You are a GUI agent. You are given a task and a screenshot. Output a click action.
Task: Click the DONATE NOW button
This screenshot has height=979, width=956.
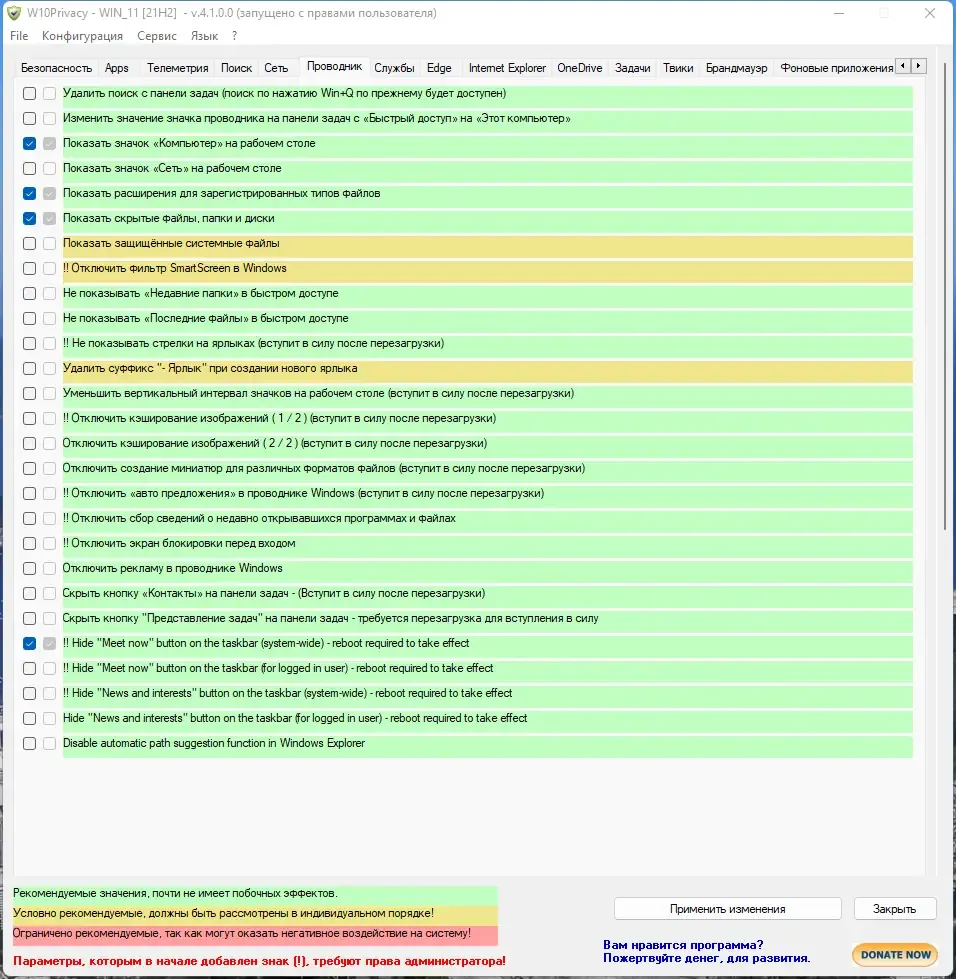[x=895, y=955]
